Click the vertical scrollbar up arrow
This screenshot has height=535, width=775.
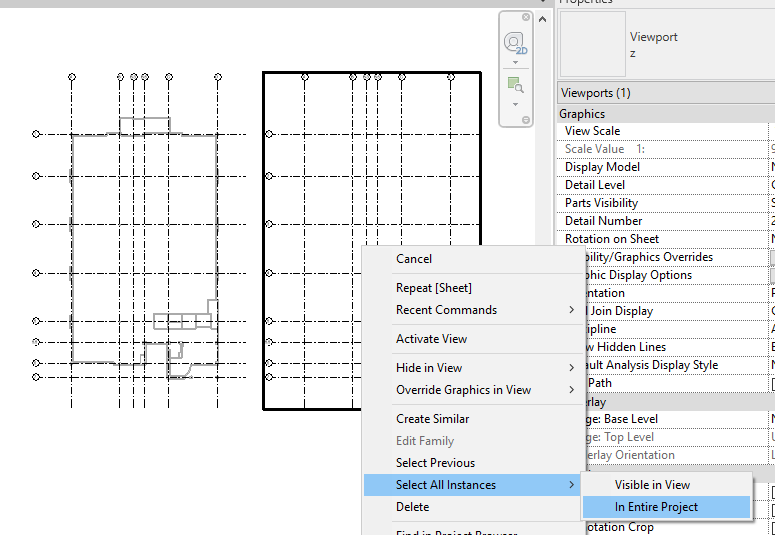pos(542,20)
